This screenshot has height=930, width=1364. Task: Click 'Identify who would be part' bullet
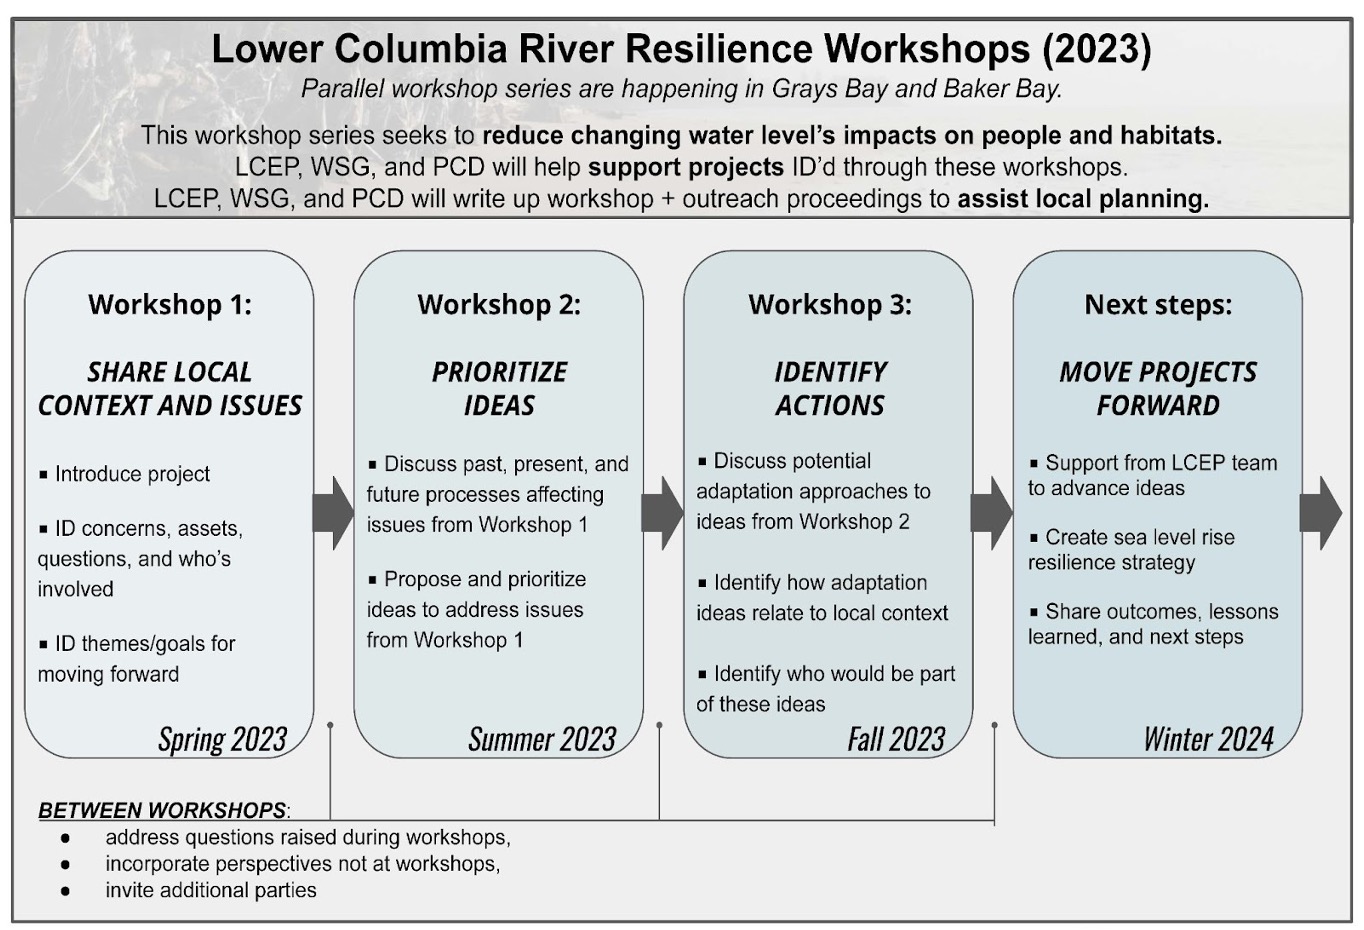tap(826, 688)
